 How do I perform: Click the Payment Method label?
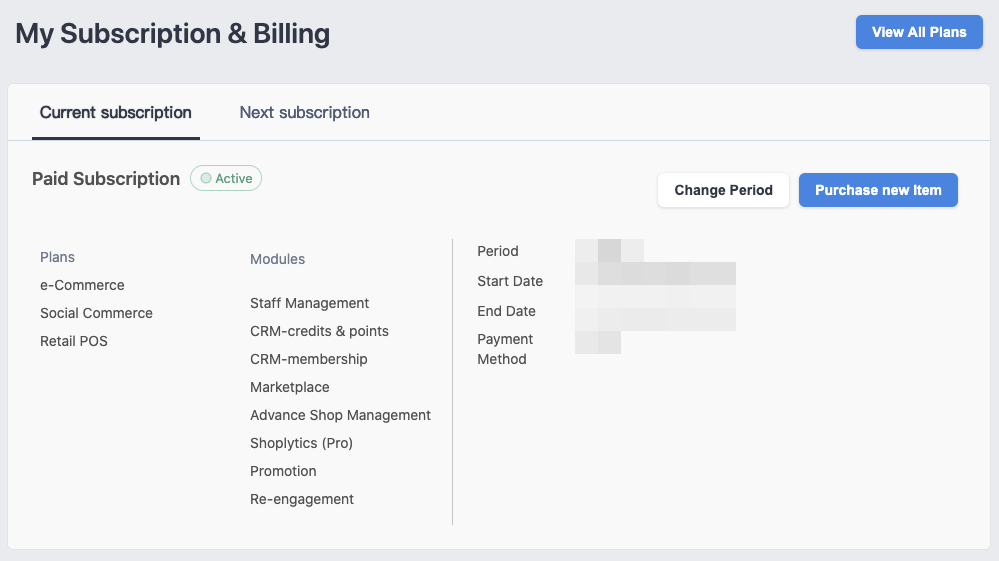505,349
